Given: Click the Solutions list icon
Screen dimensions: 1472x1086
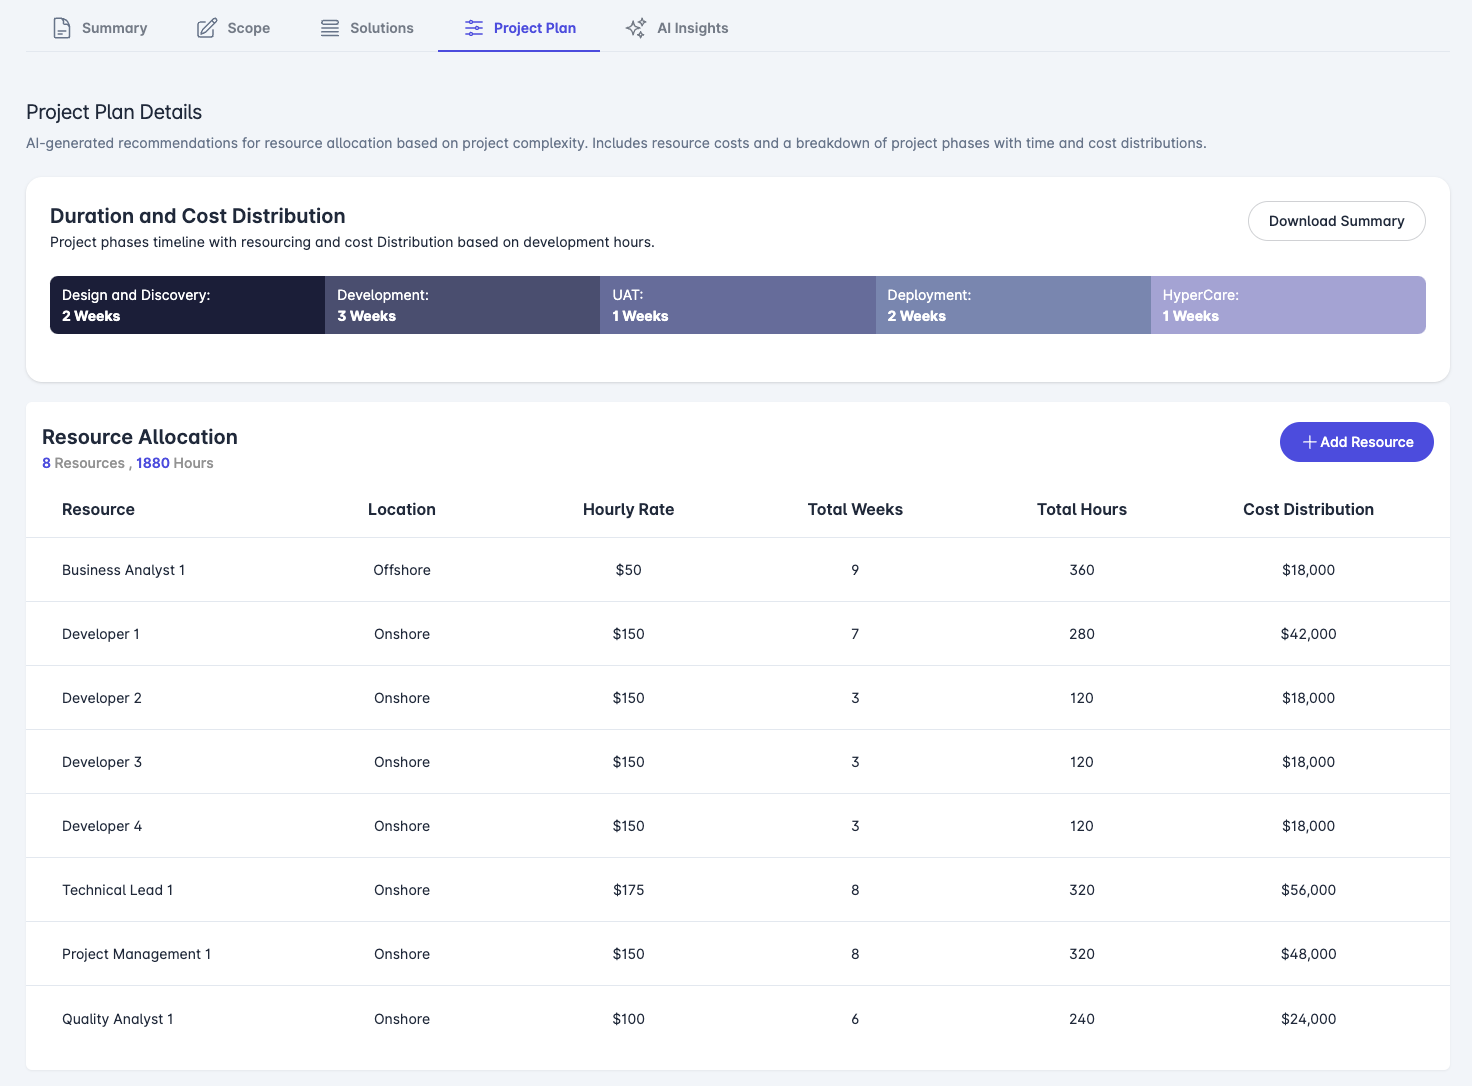Looking at the screenshot, I should 330,28.
